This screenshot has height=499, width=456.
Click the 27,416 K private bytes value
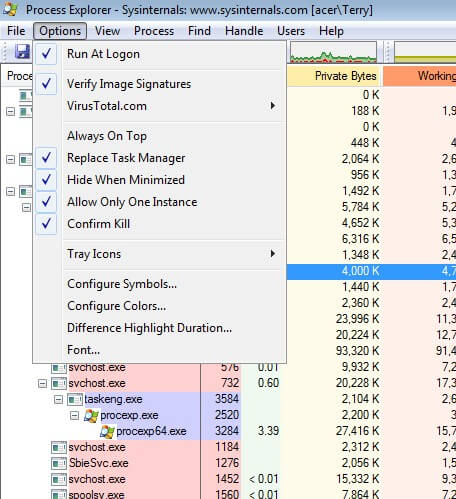click(x=357, y=431)
